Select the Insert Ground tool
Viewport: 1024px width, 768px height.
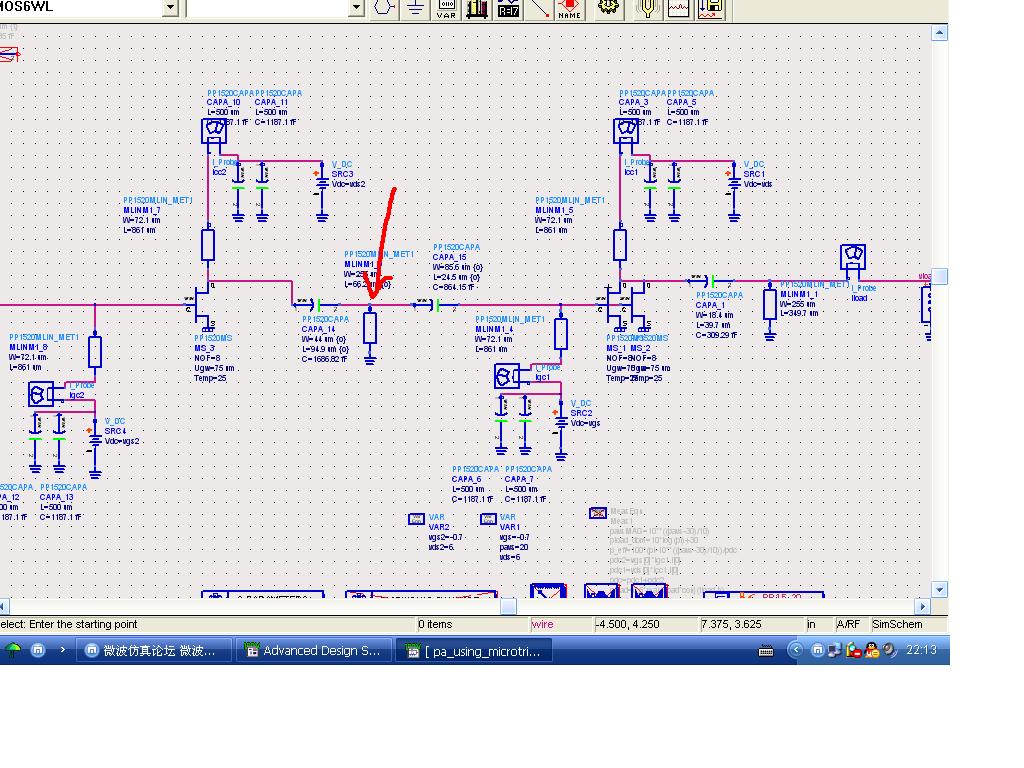pyautogui.click(x=416, y=8)
